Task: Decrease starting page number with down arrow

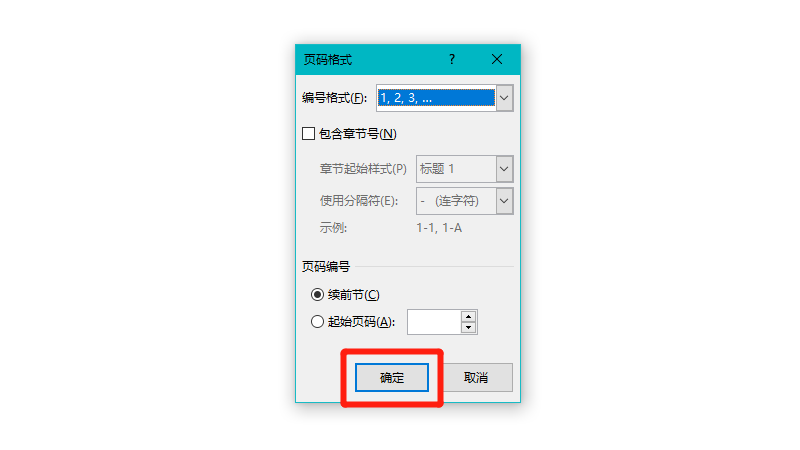Action: [x=468, y=328]
